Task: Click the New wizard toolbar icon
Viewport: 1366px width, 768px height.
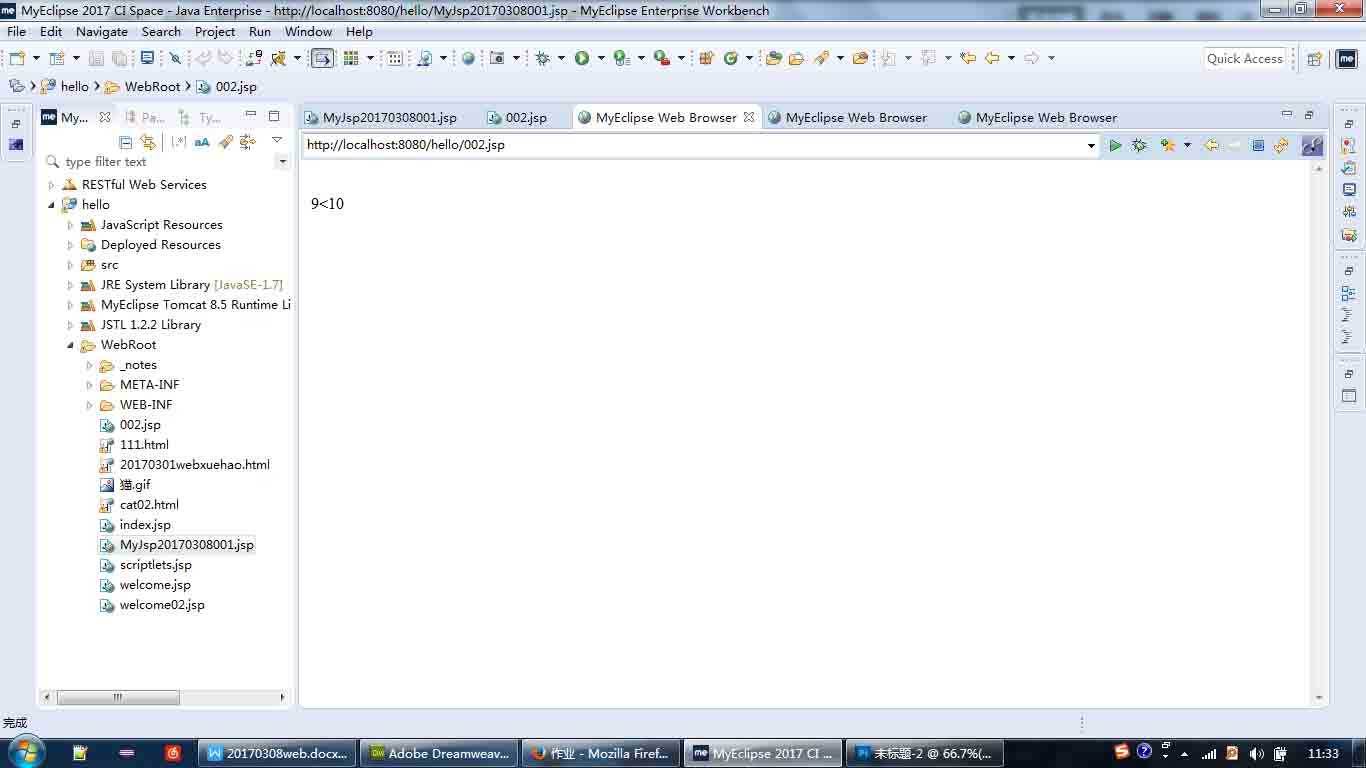Action: [x=17, y=58]
